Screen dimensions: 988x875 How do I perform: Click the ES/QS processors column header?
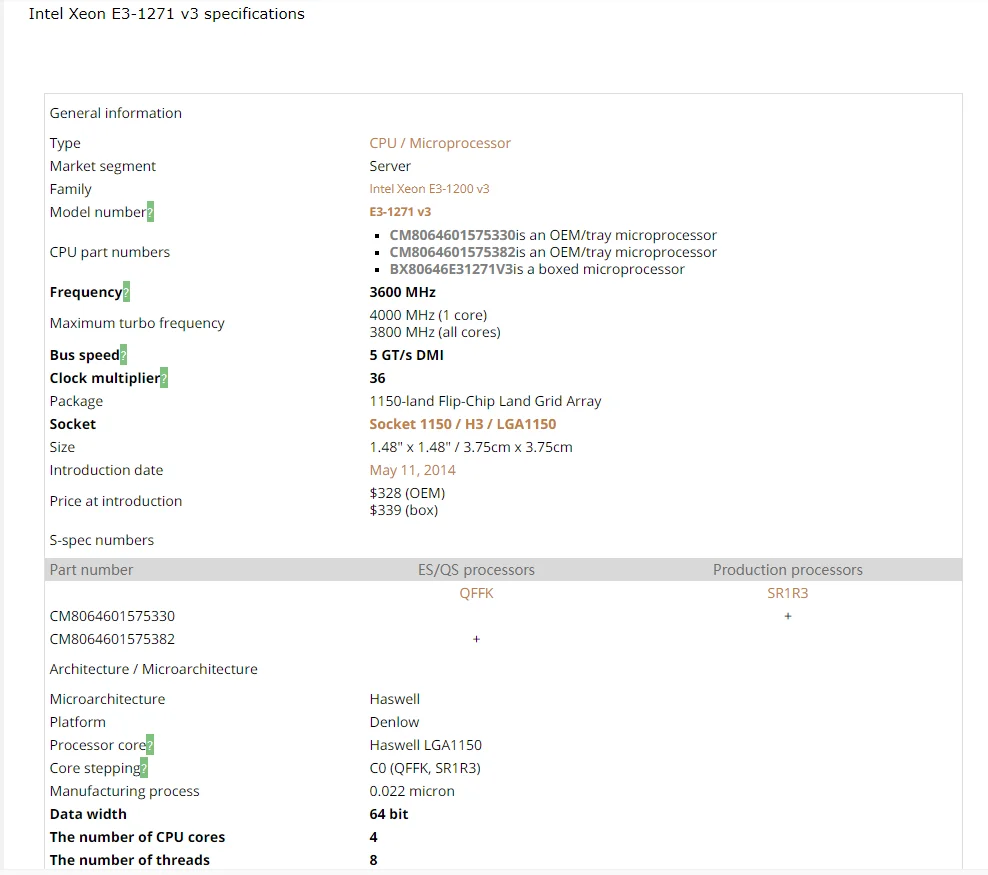click(x=476, y=570)
